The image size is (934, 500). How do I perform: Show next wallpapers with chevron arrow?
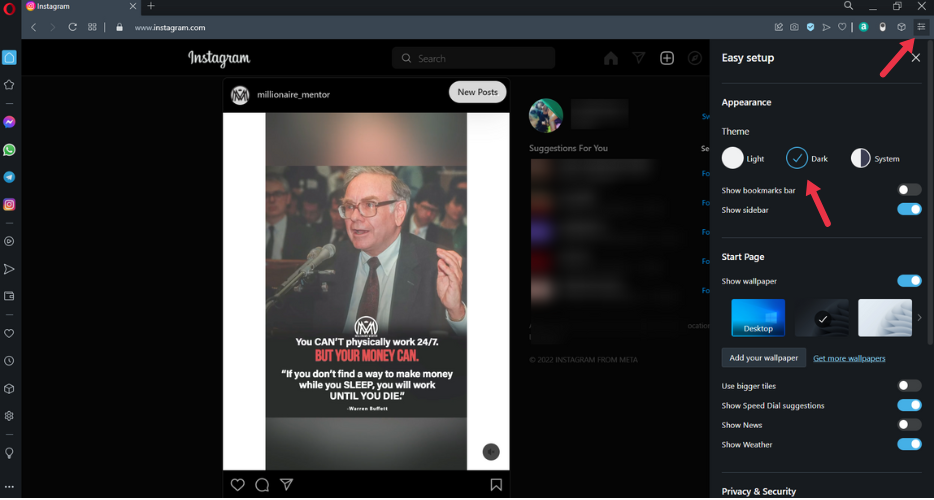(x=919, y=318)
